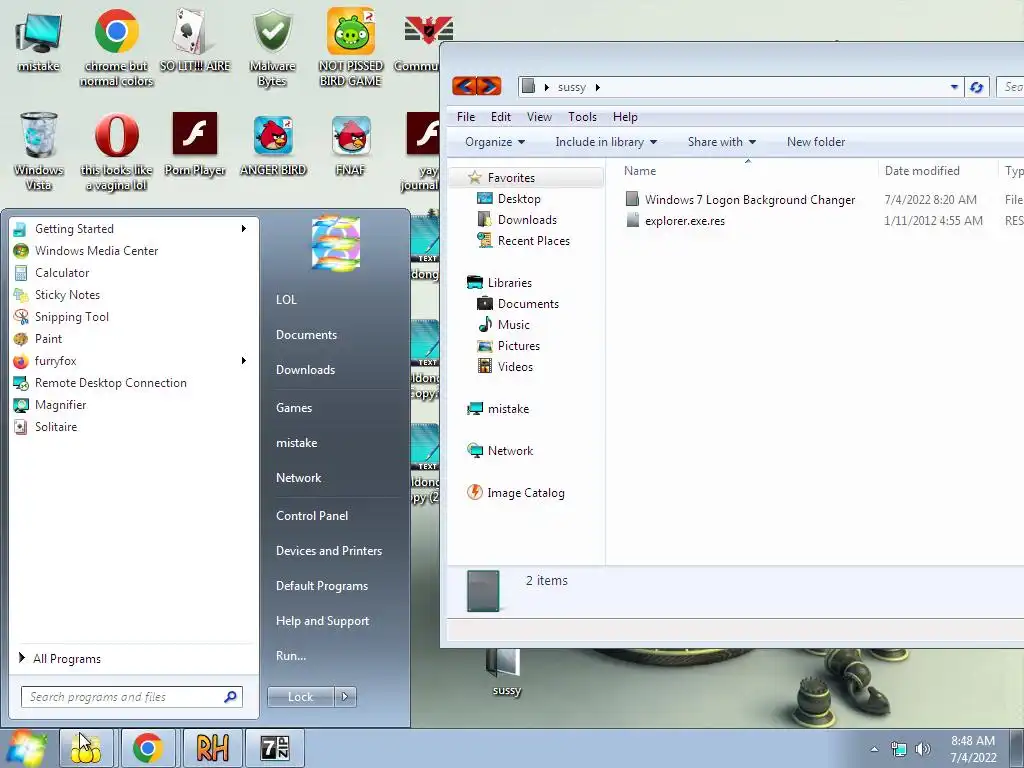This screenshot has height=768, width=1024.
Task: Click the Lock button in Start menu
Action: tap(300, 697)
